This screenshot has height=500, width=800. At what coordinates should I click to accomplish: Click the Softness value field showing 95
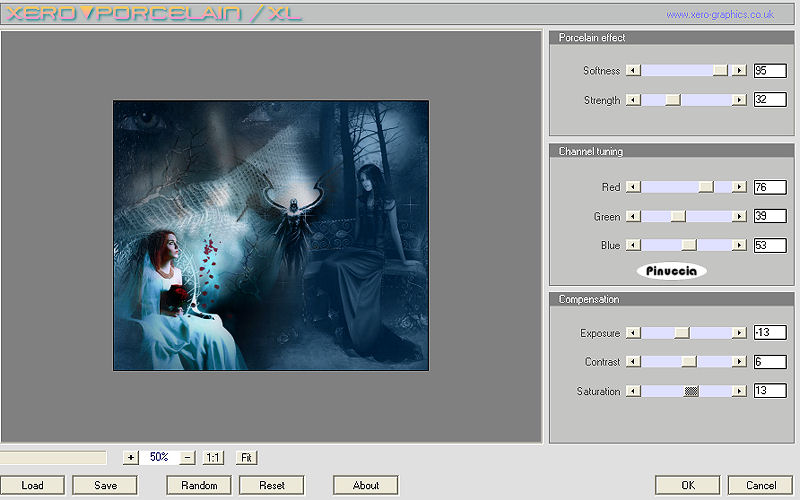[x=770, y=70]
